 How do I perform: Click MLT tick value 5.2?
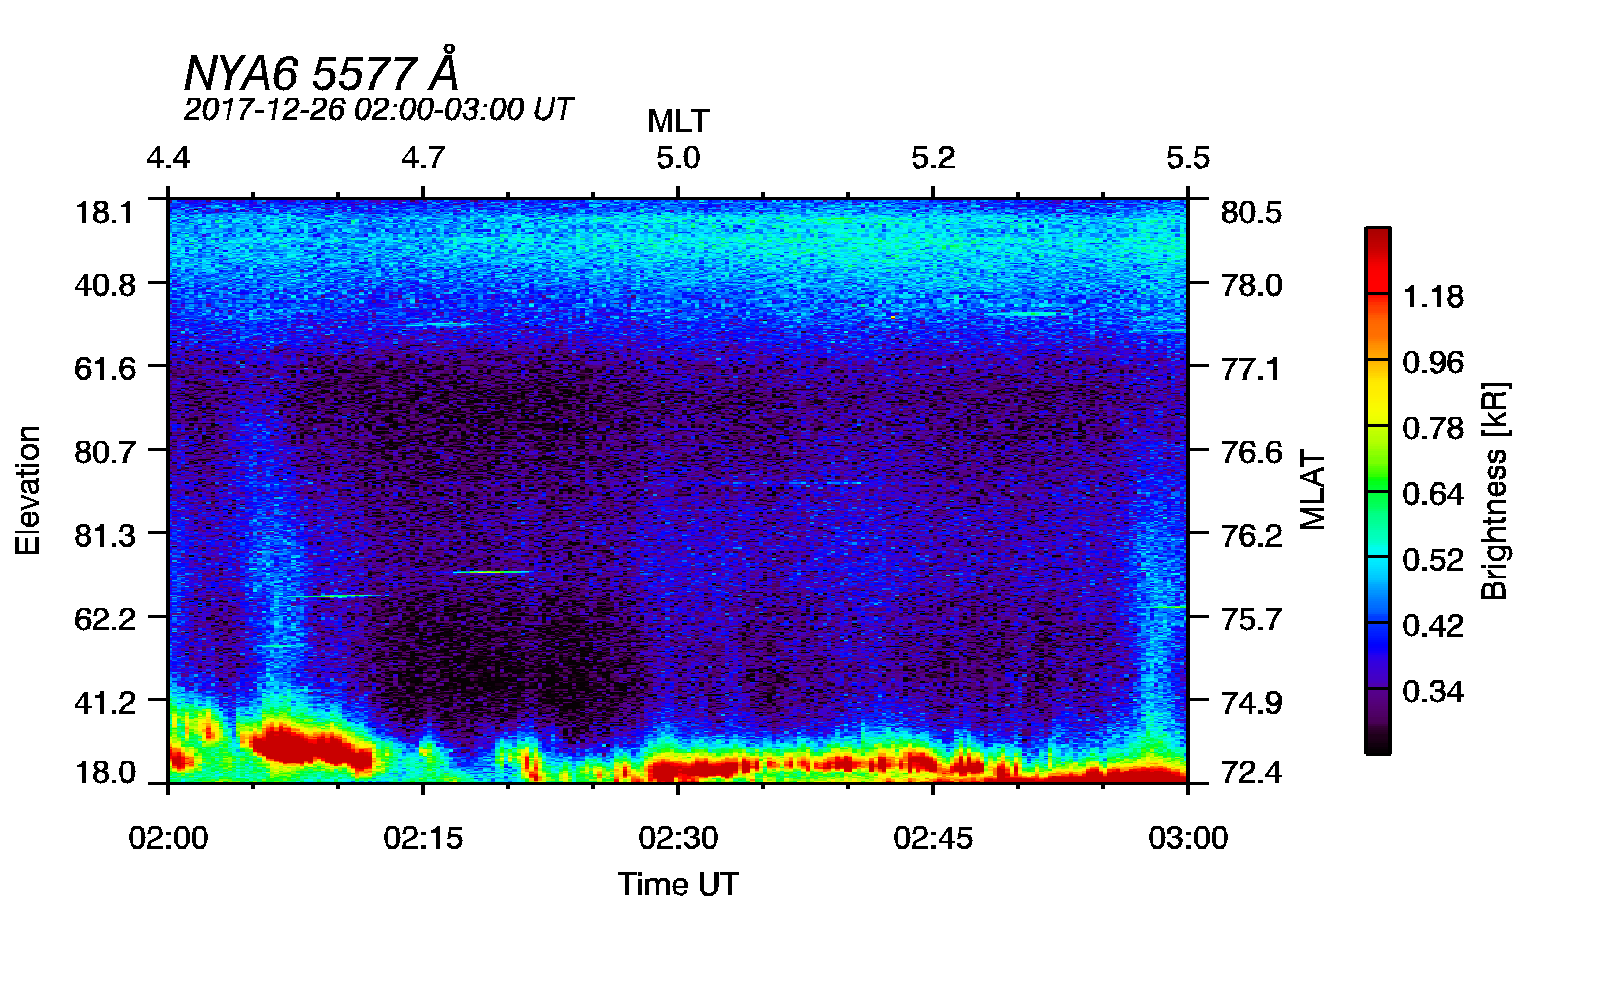[933, 158]
